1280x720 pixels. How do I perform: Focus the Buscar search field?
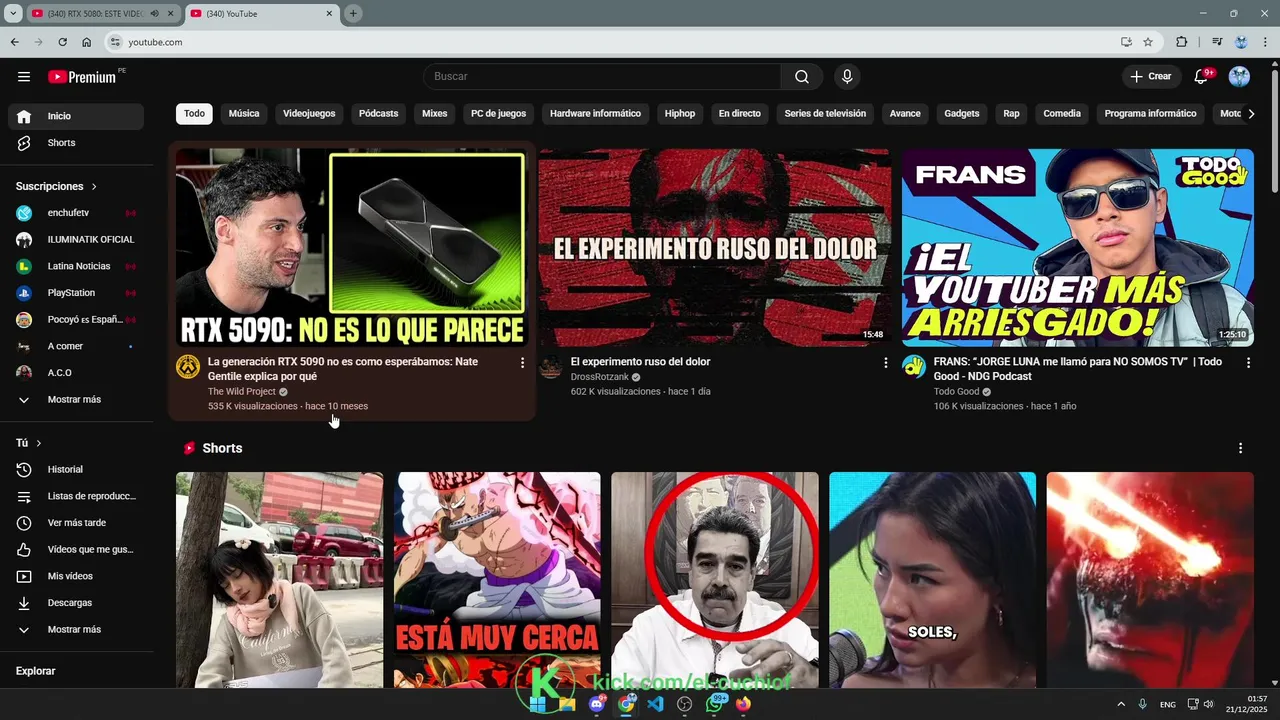[602, 76]
